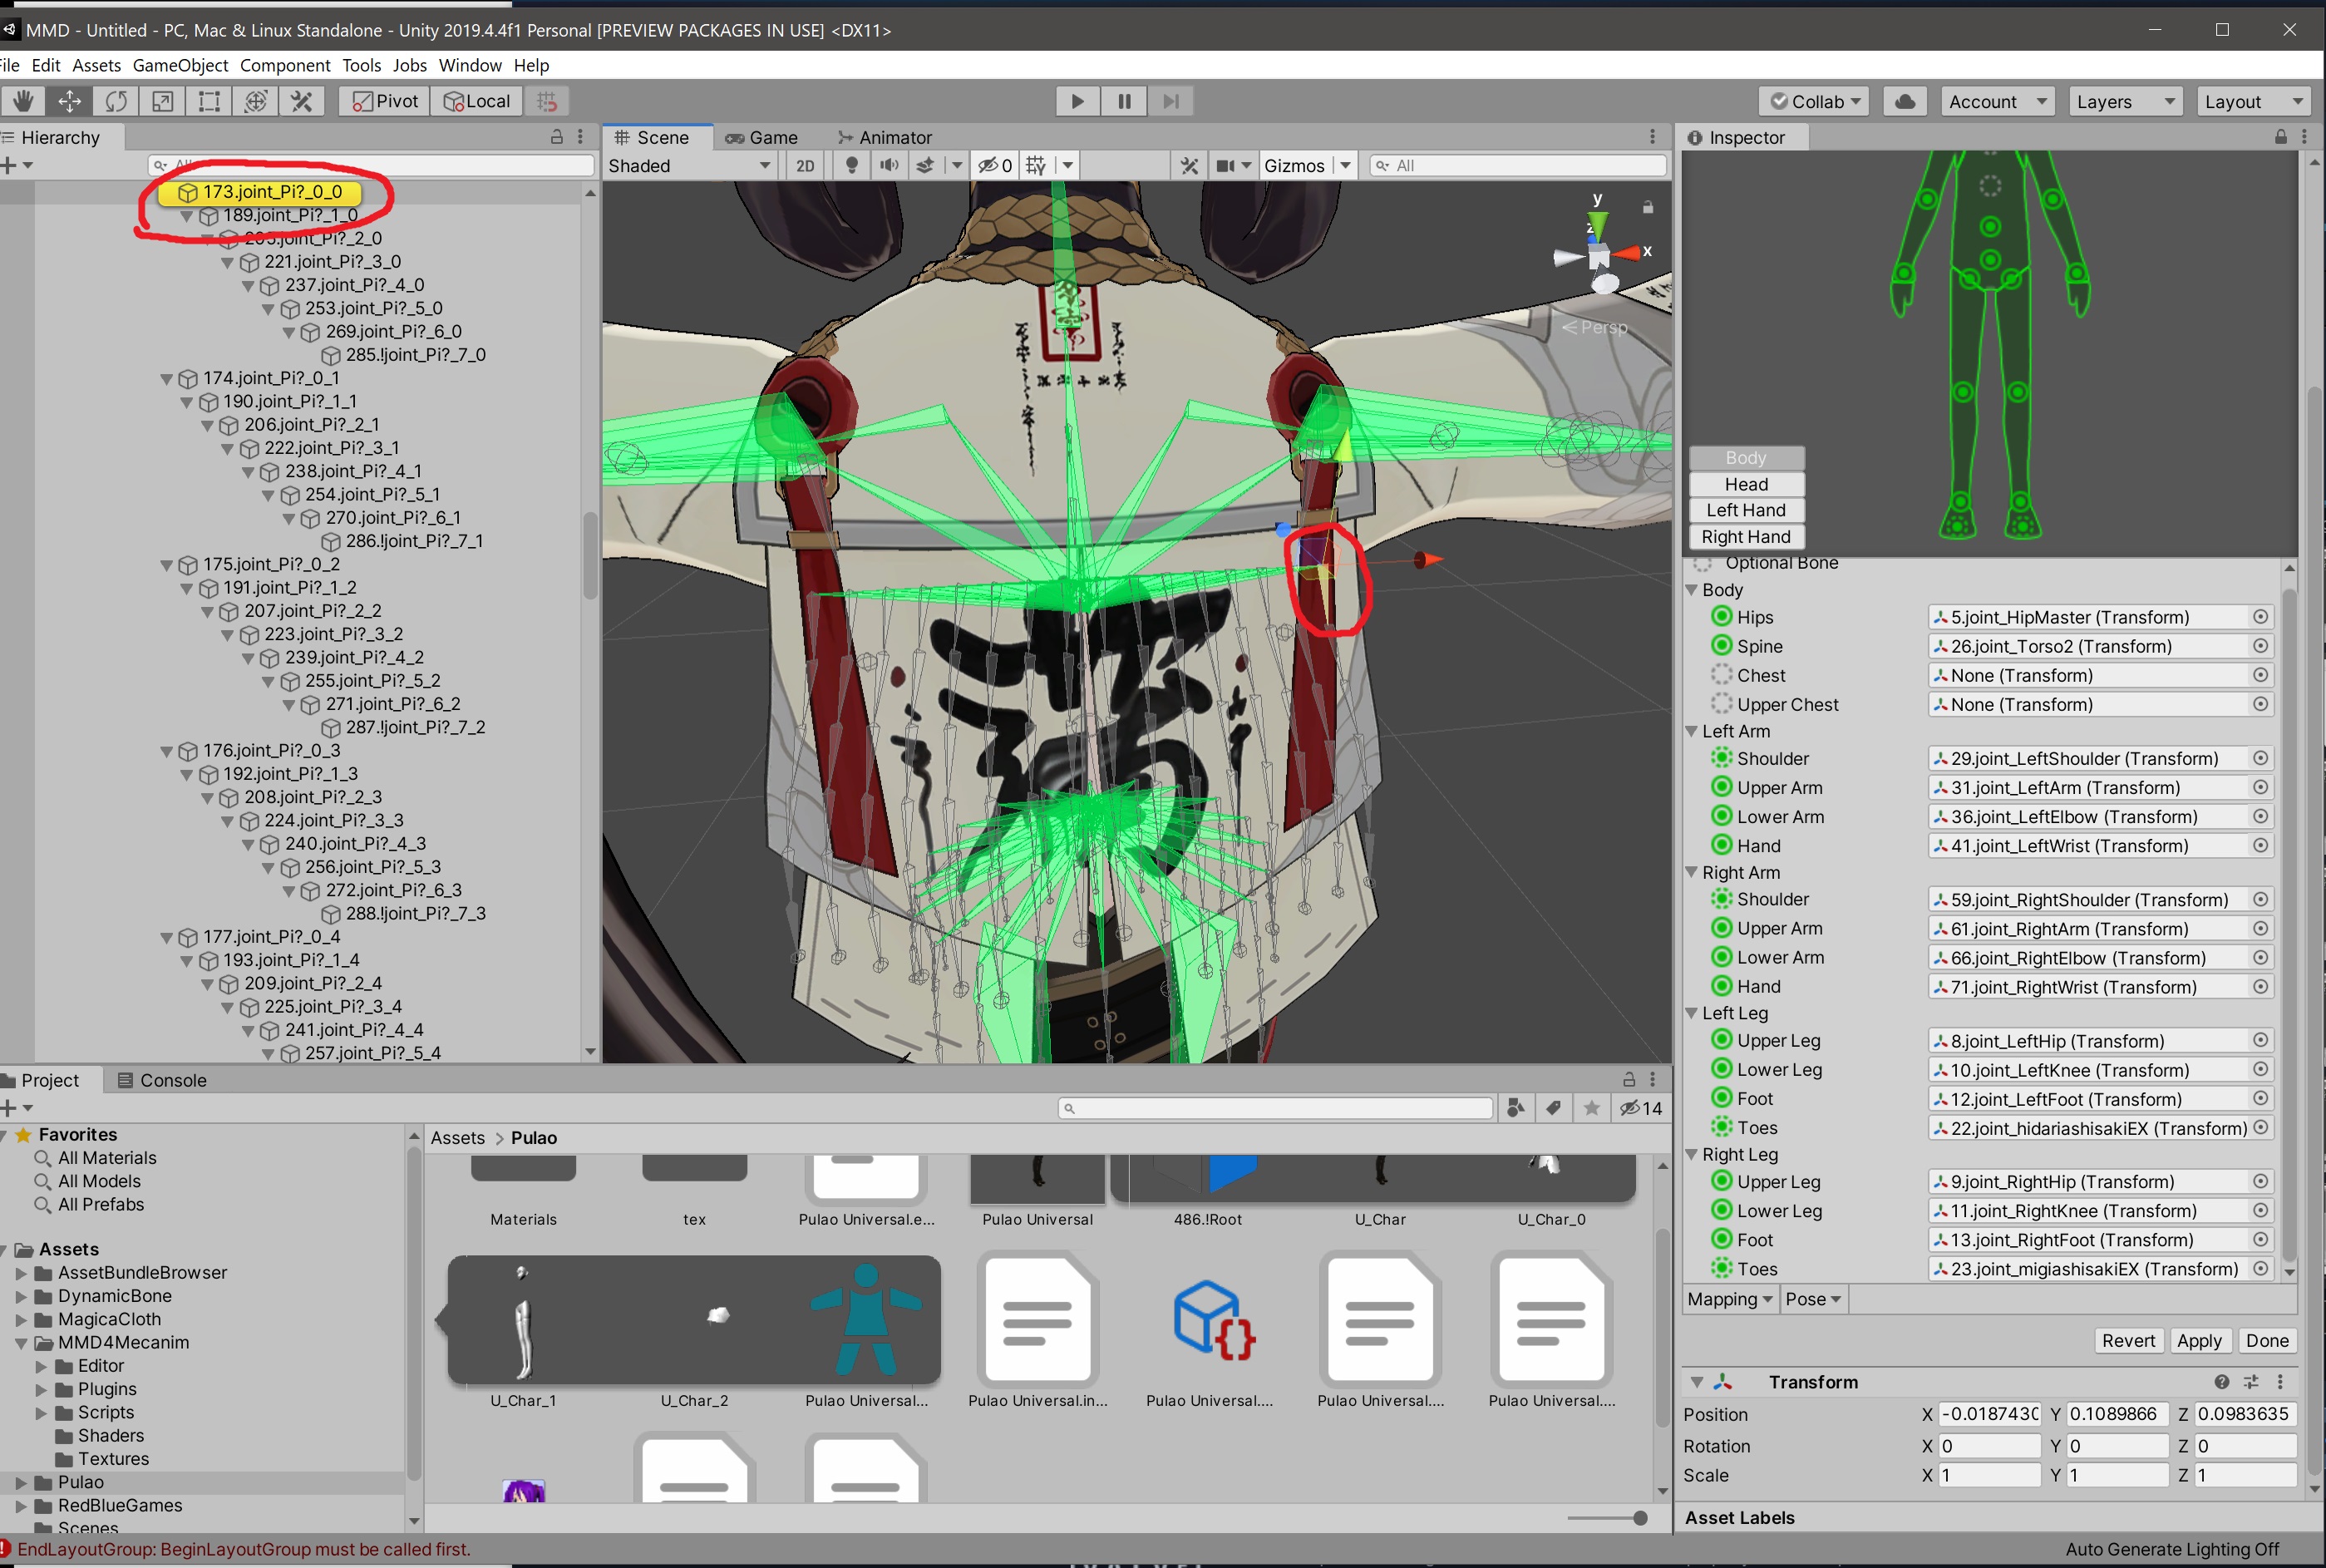Click the Apply button in Inspector
The image size is (2326, 1568).
pyautogui.click(x=2198, y=1340)
